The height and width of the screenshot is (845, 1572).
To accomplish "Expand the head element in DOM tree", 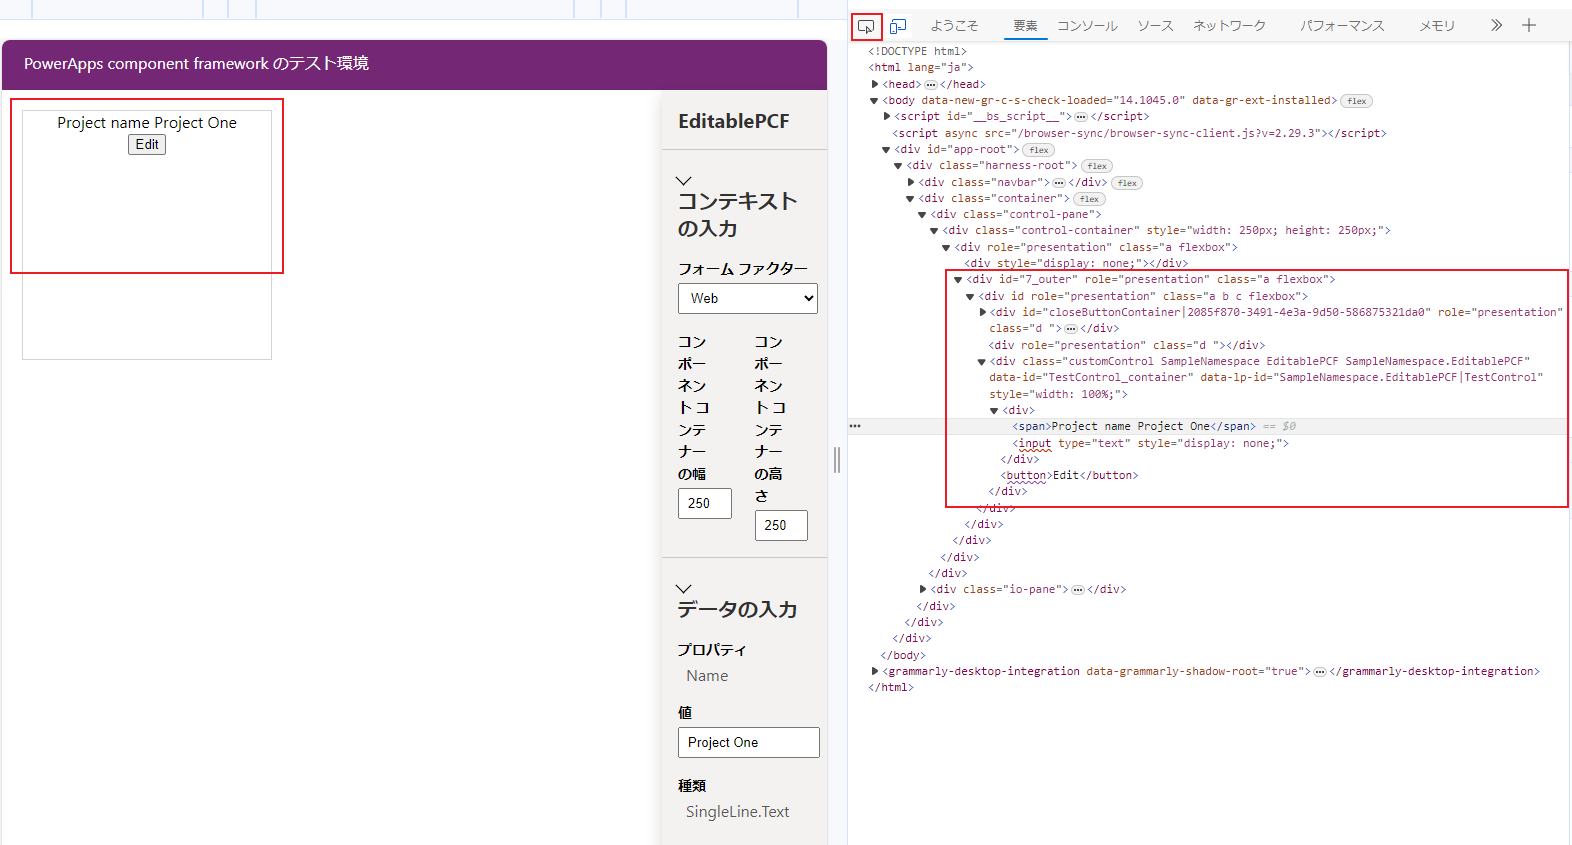I will [875, 84].
